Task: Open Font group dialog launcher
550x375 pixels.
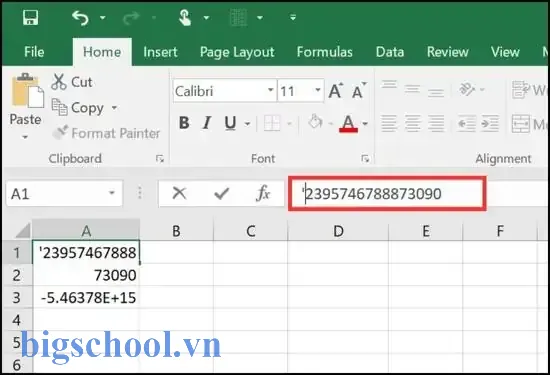Action: 365,159
